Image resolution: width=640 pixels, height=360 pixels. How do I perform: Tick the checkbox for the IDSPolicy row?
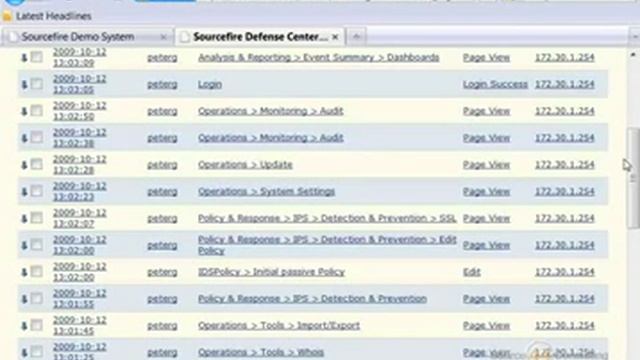pyautogui.click(x=37, y=271)
